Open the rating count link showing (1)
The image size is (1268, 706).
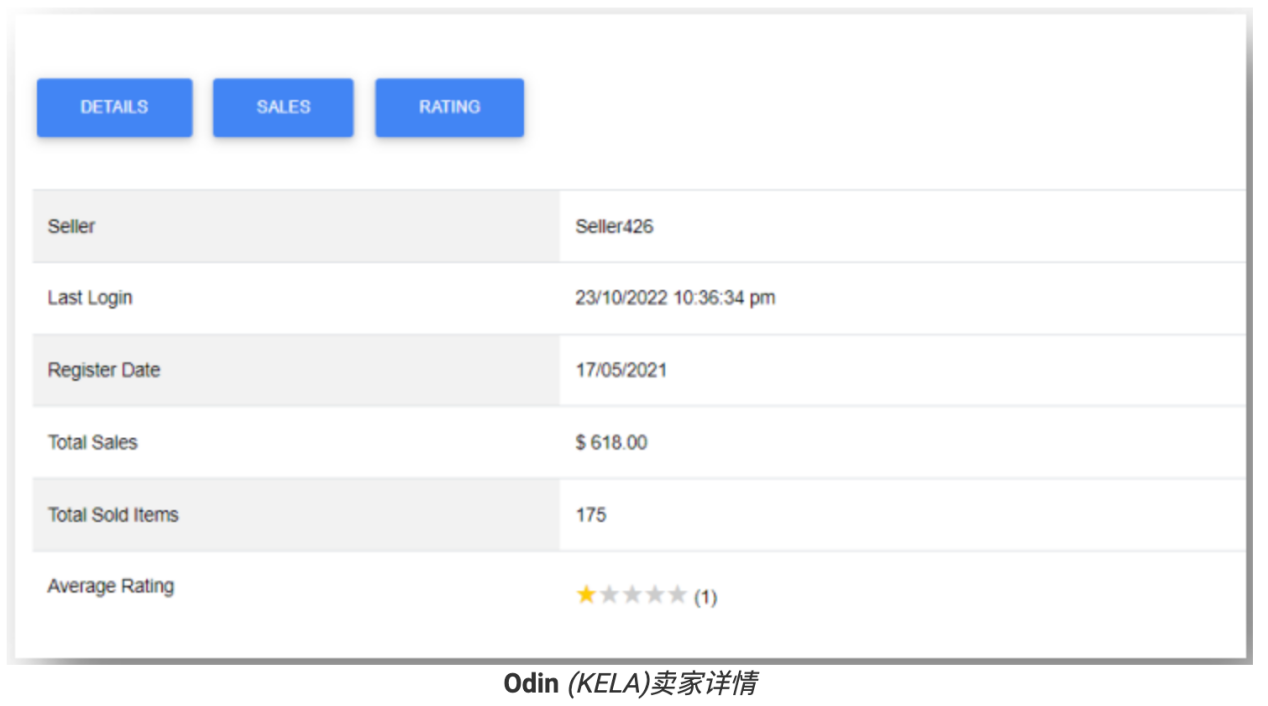point(704,596)
